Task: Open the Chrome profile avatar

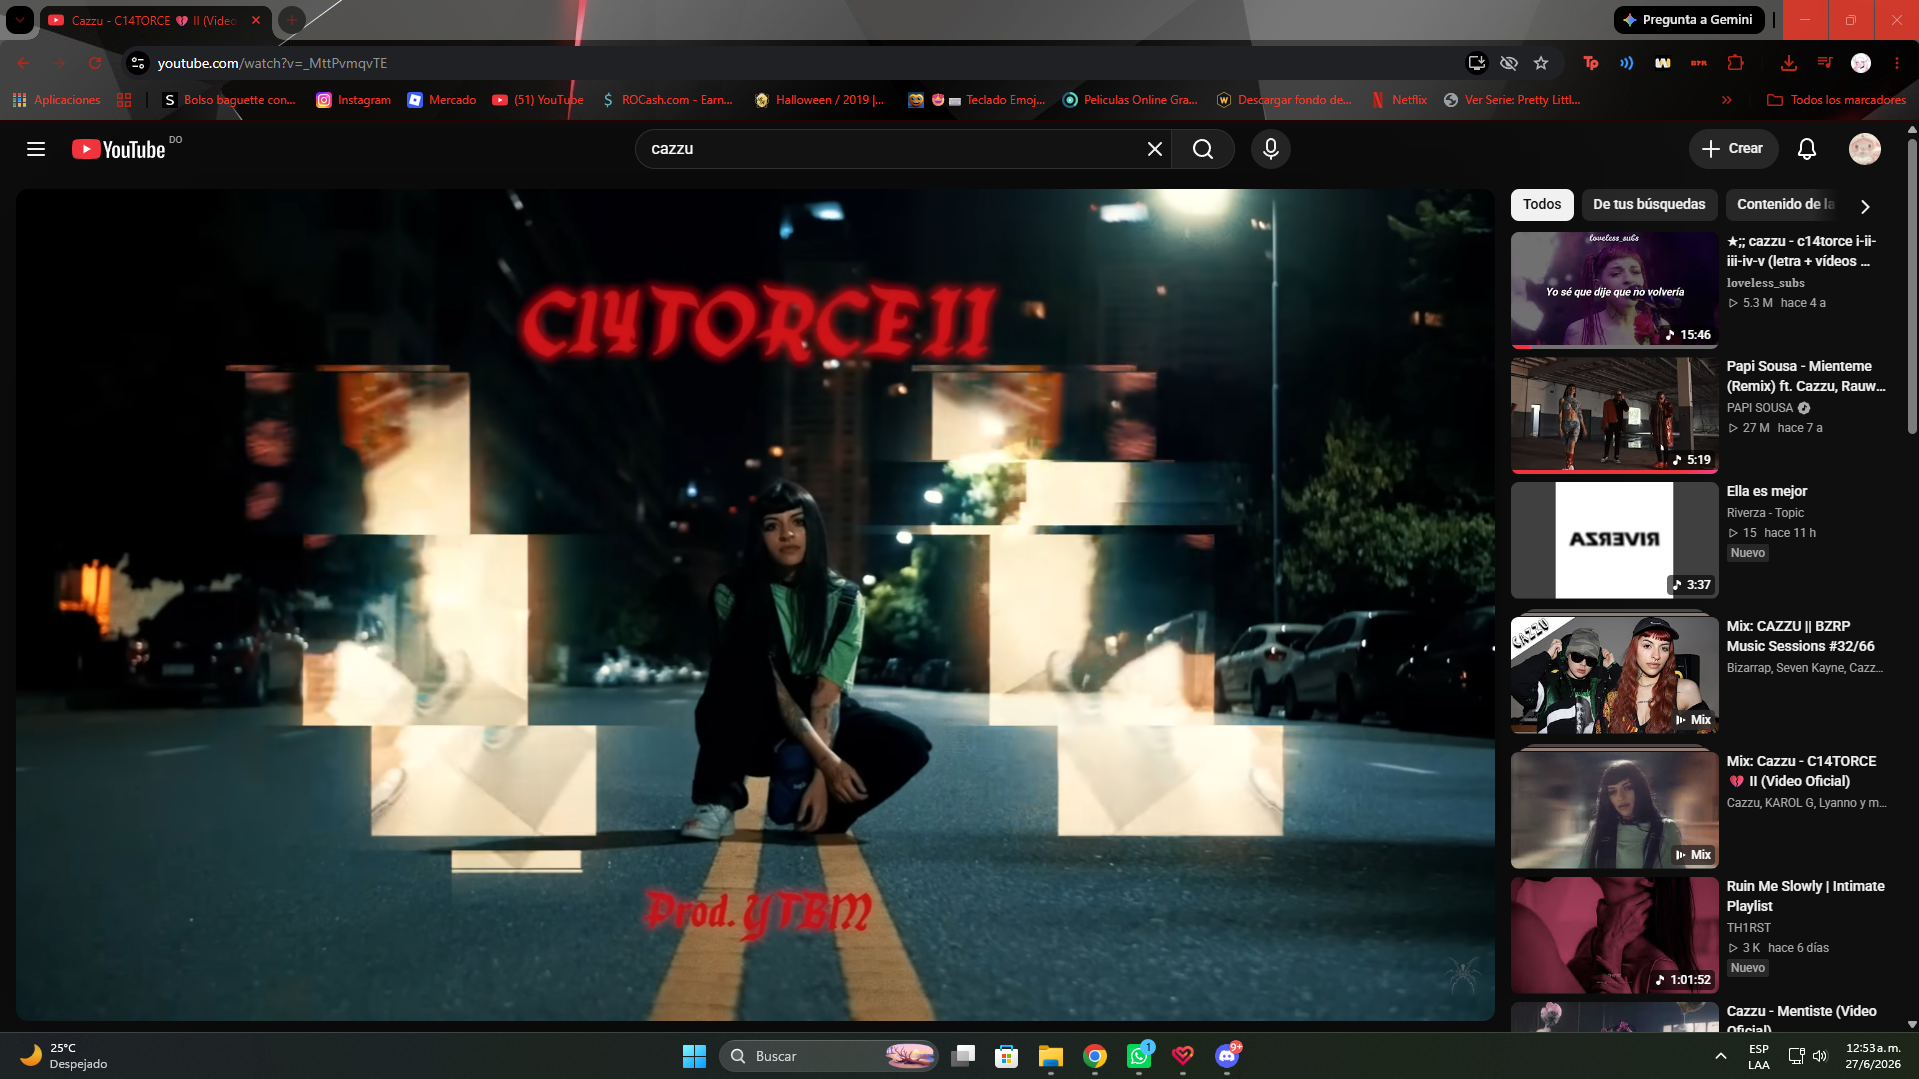Action: pos(1861,63)
